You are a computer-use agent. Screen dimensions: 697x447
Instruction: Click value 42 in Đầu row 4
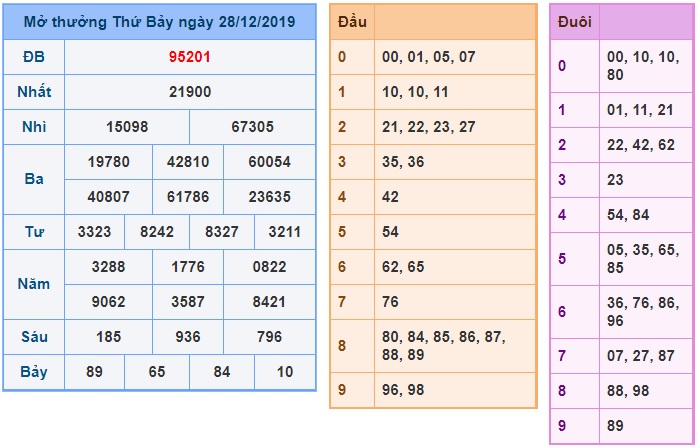[390, 197]
